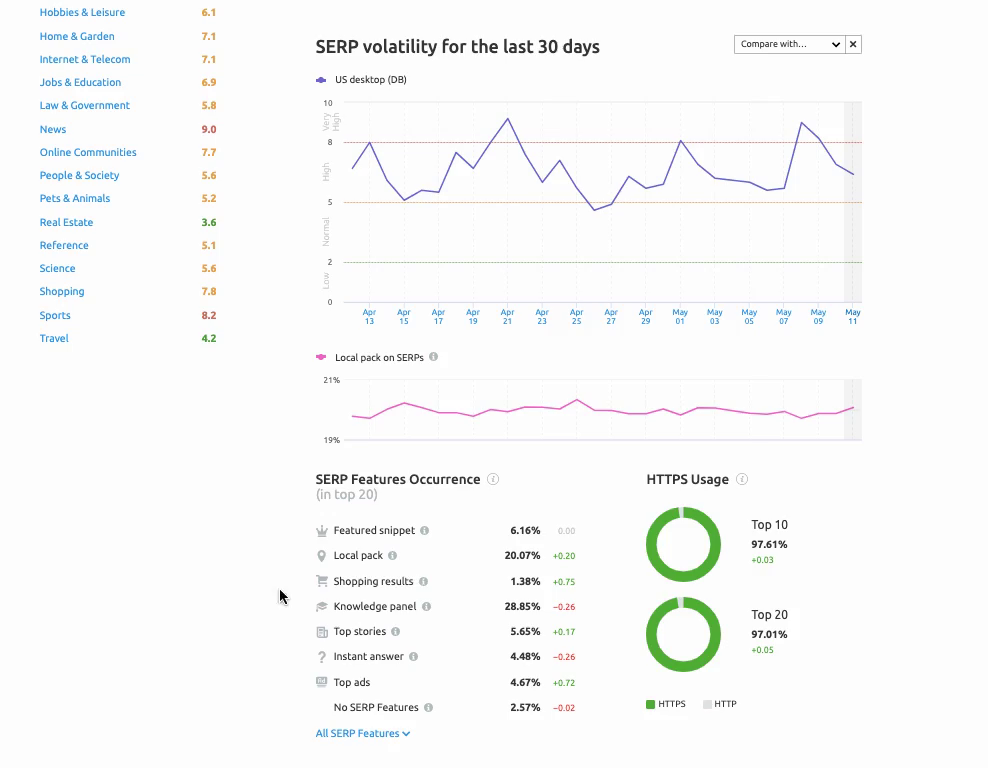Click info icon next to Local pack on SERPs
The height and width of the screenshot is (768, 988).
pos(433,357)
